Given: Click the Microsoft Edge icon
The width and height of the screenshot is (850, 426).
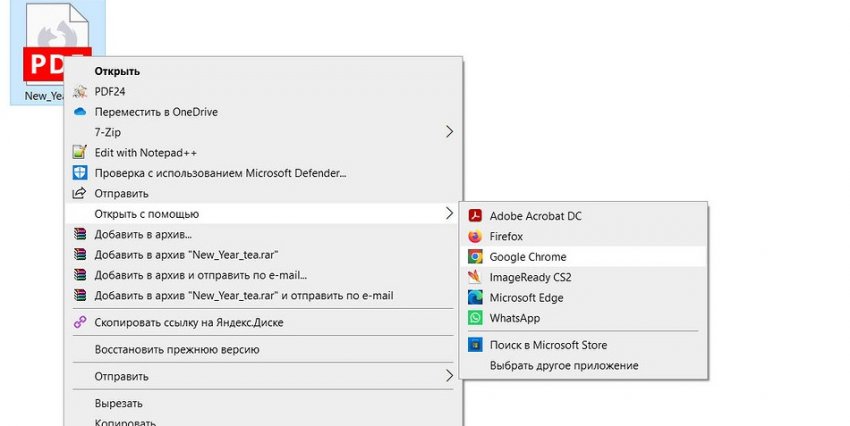Looking at the screenshot, I should [475, 298].
